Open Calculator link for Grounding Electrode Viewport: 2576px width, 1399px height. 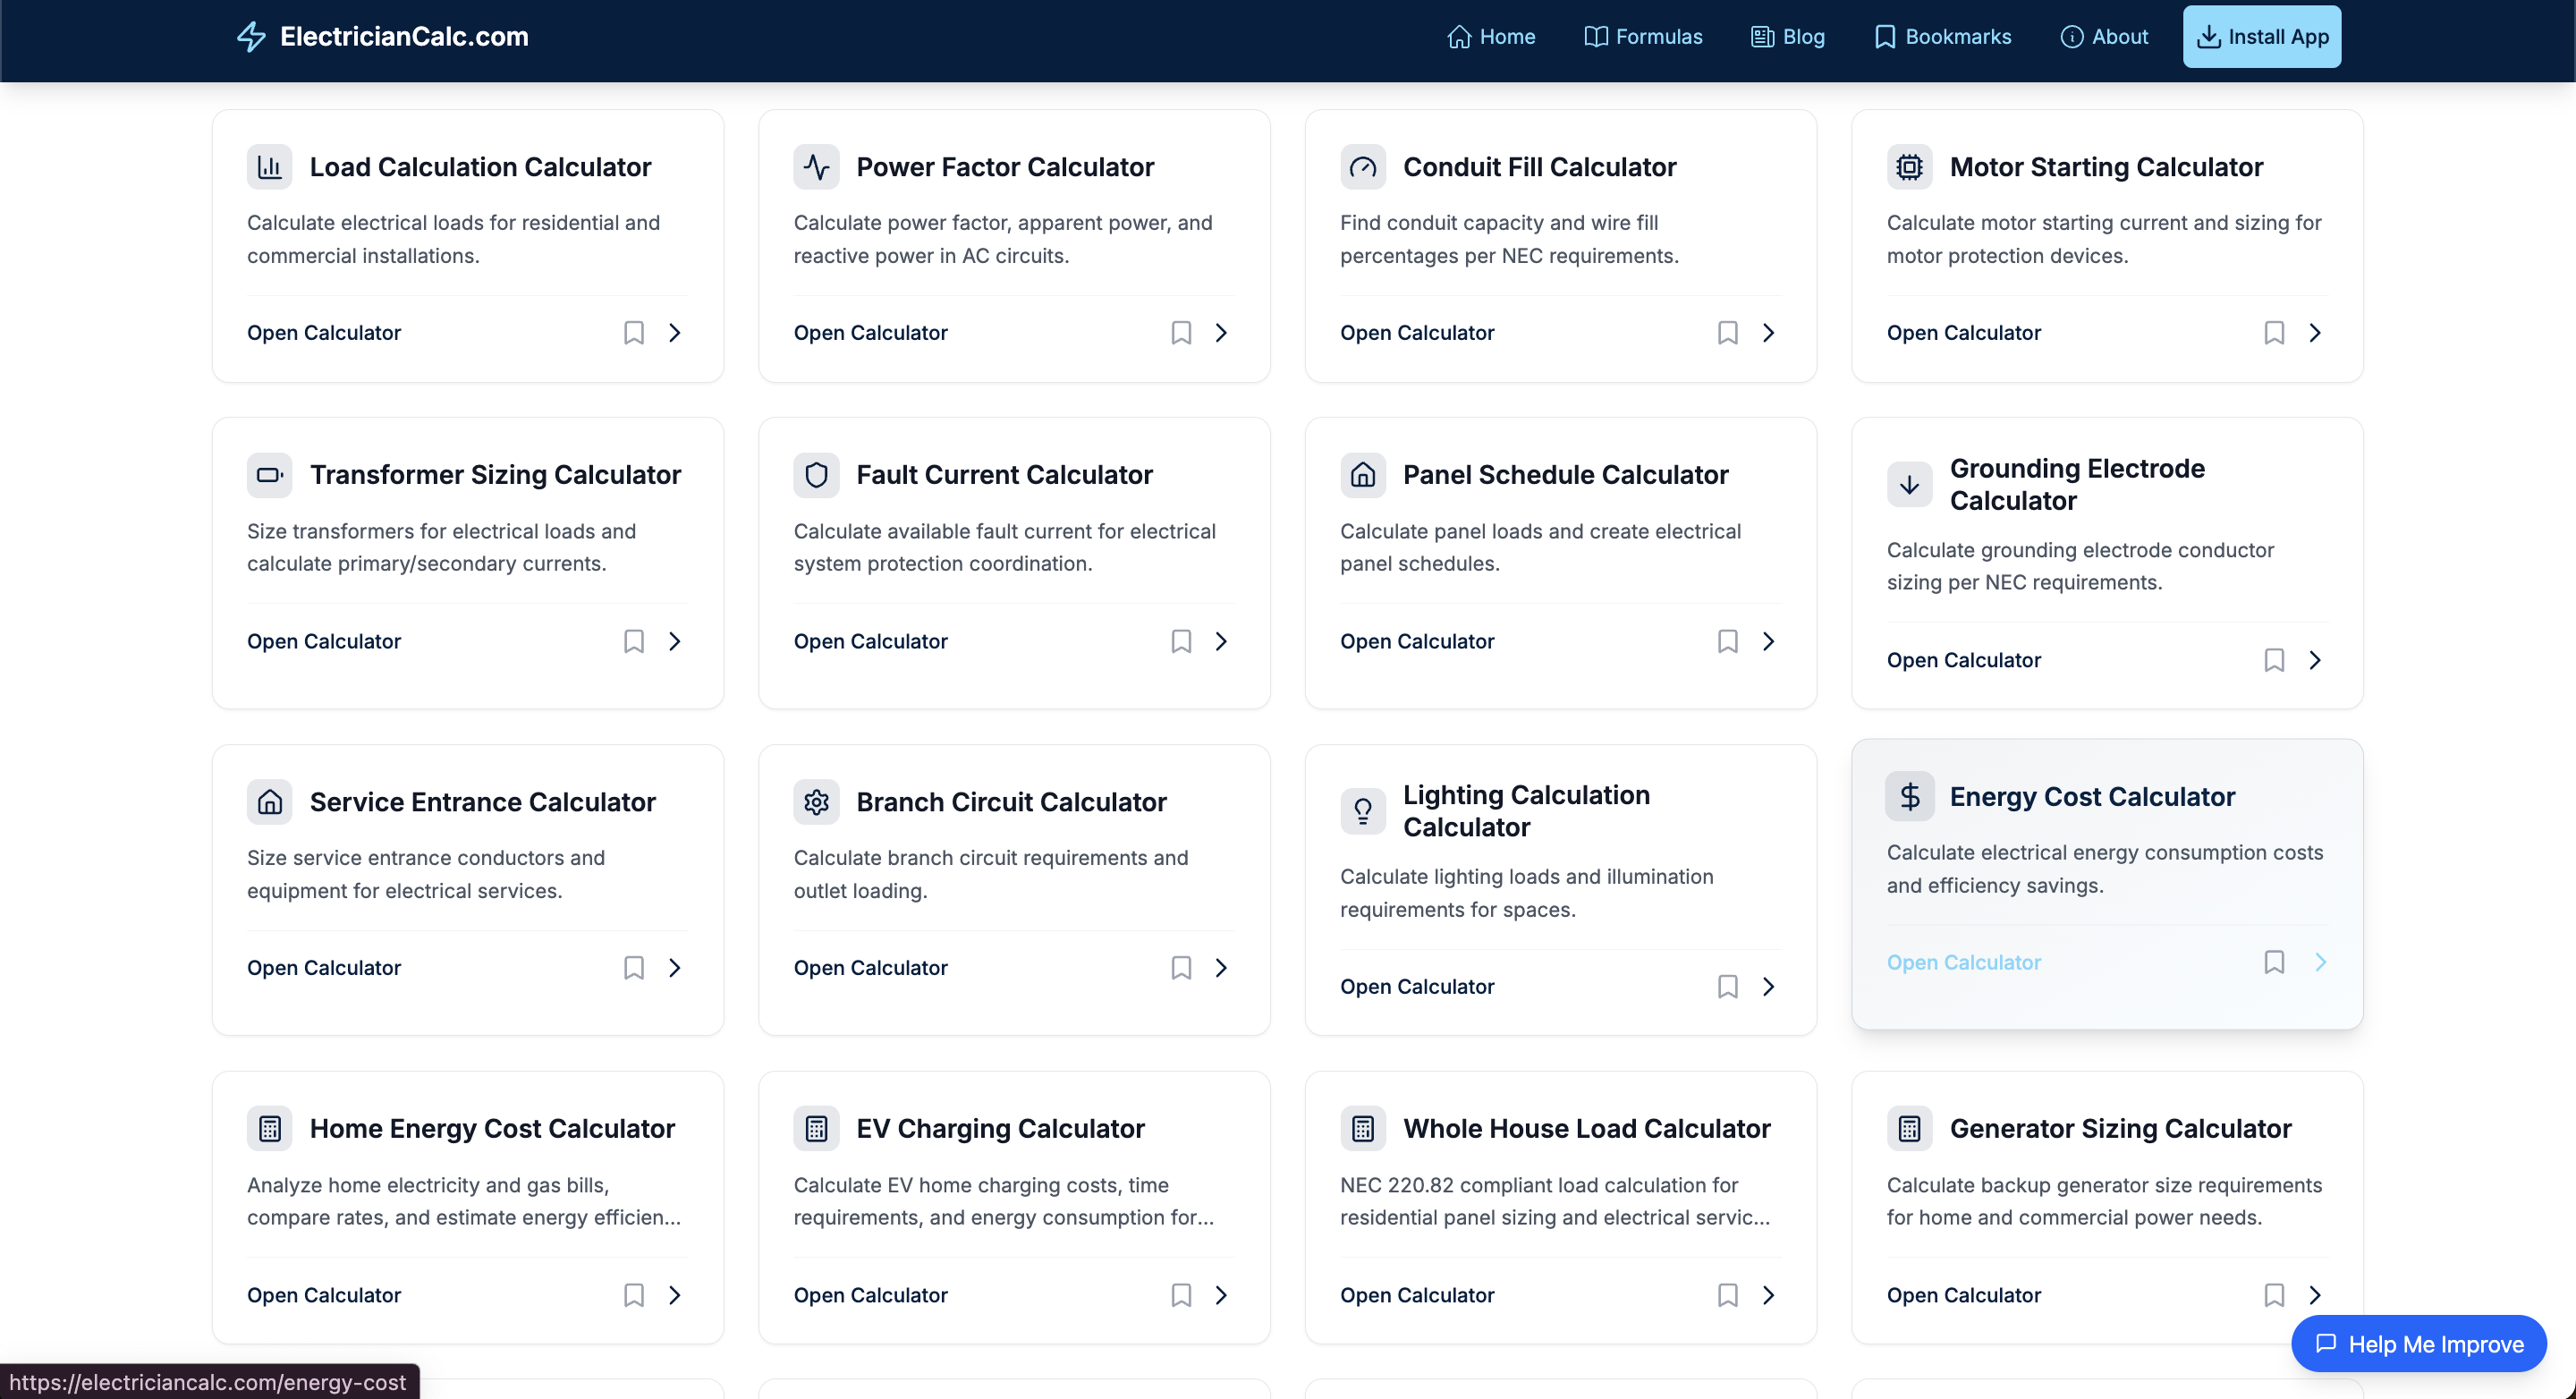[1963, 660]
